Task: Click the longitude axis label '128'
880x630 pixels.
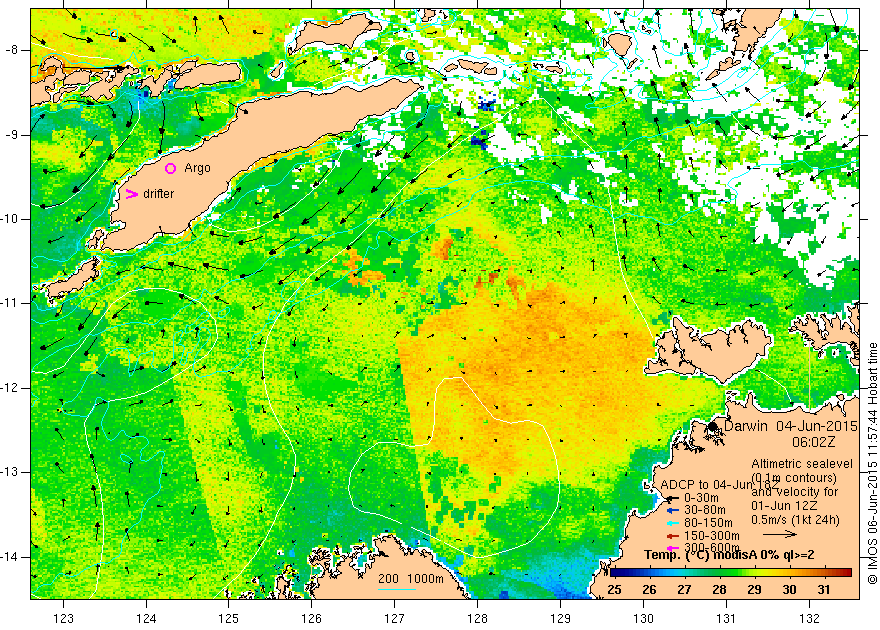Action: [478, 618]
